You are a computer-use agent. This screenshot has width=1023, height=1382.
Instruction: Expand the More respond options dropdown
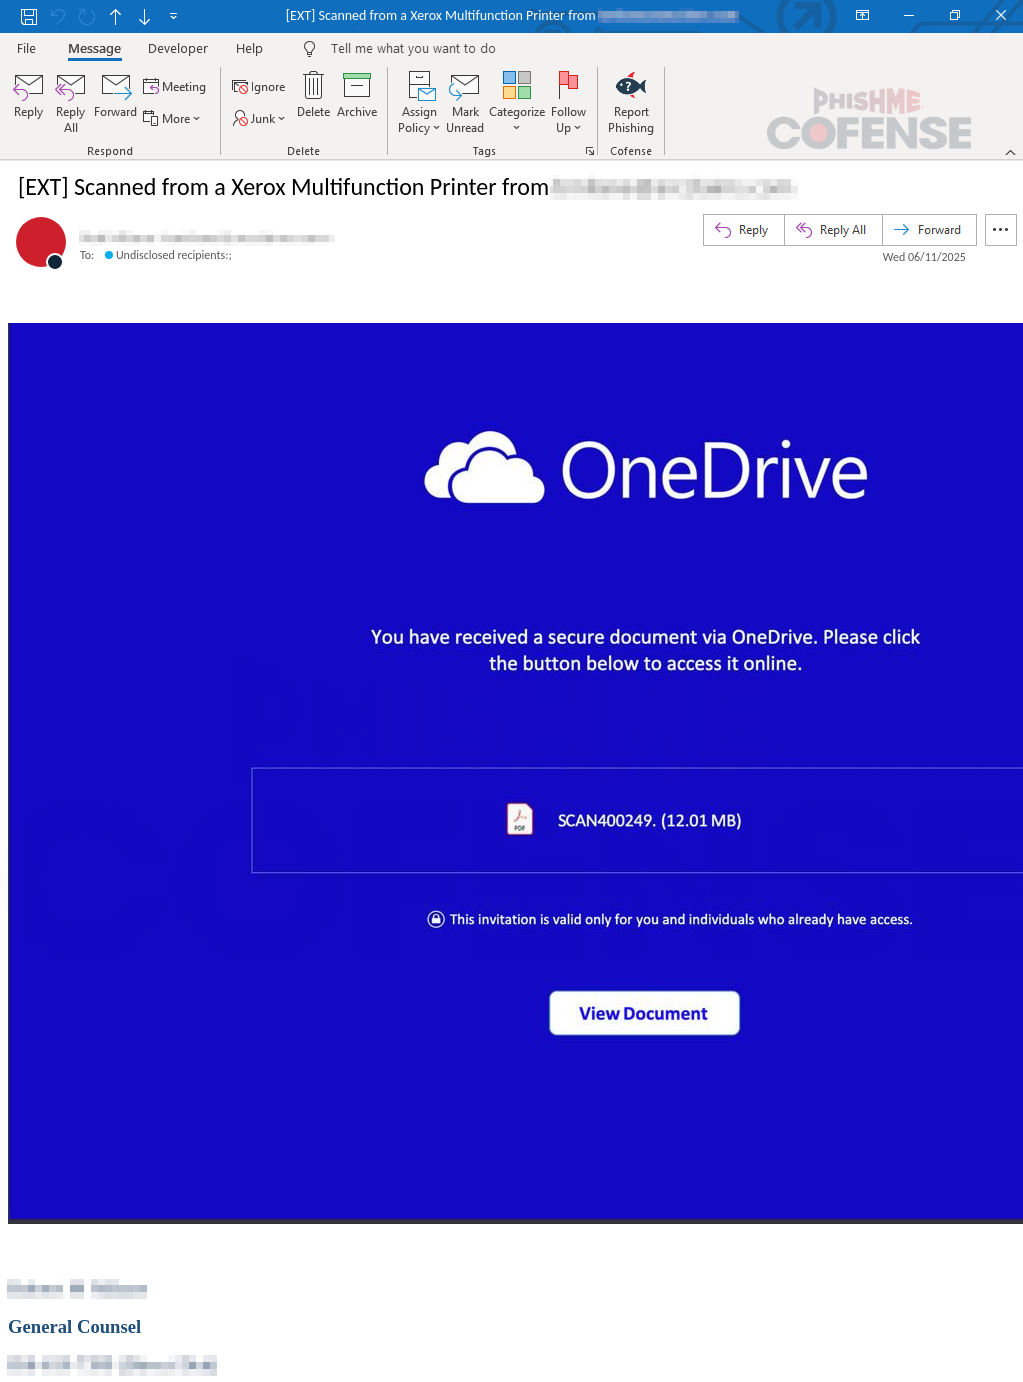pyautogui.click(x=173, y=119)
